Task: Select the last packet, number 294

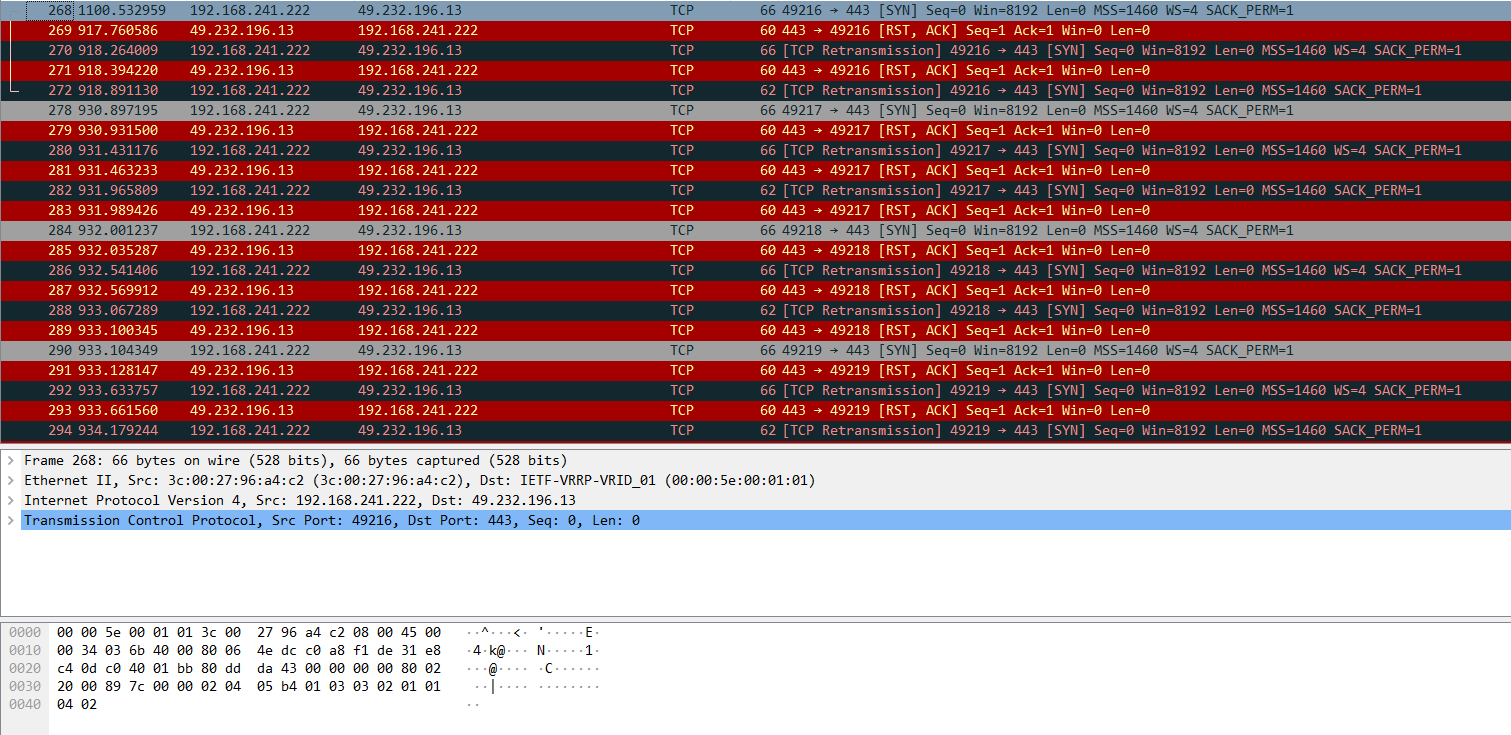Action: pos(755,430)
